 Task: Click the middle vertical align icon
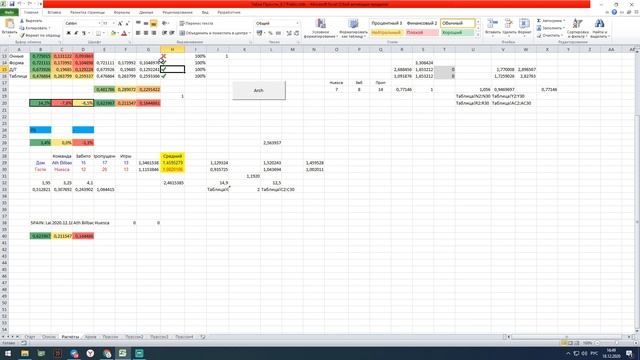146,24
